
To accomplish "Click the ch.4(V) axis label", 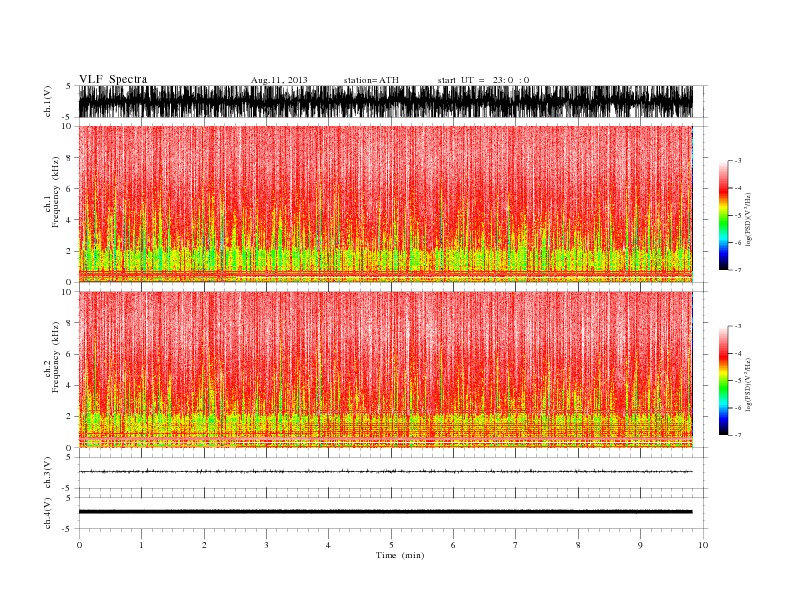I will coord(48,513).
